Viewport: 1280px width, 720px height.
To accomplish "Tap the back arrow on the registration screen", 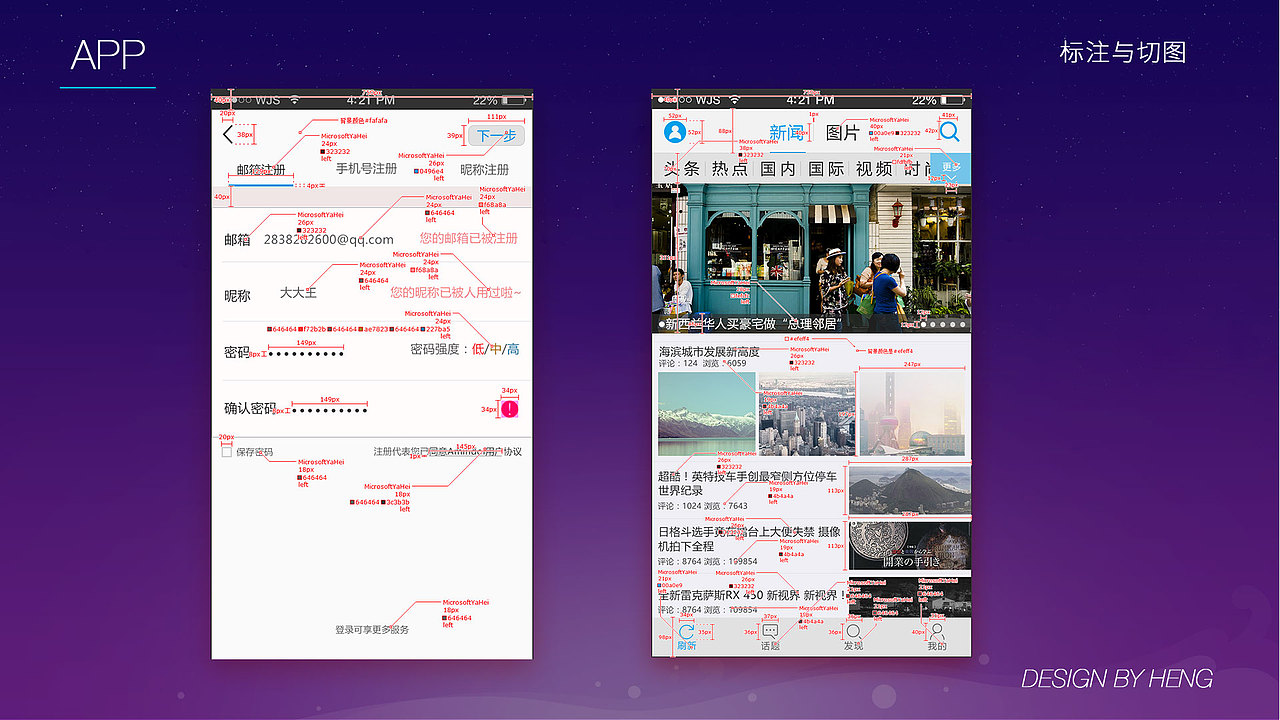I will pos(226,134).
